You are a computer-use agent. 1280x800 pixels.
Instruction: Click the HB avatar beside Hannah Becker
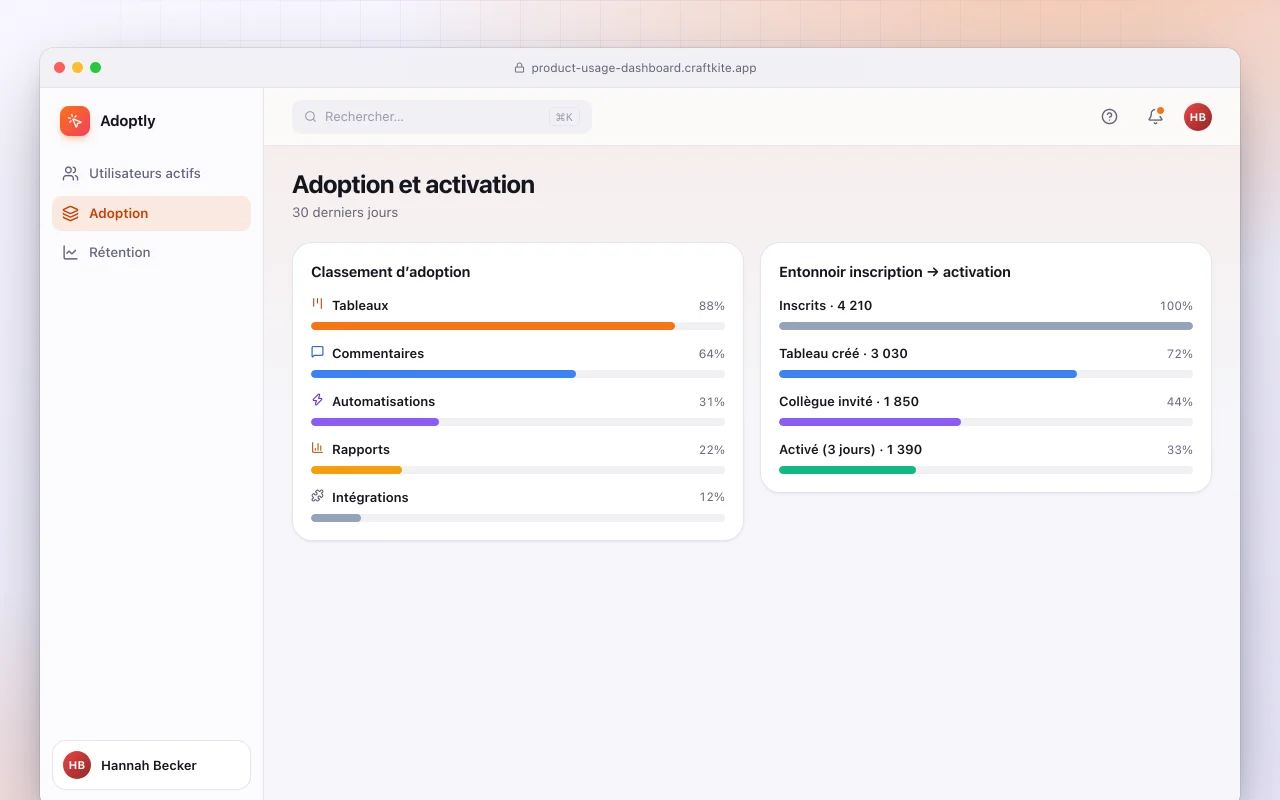[x=77, y=765]
